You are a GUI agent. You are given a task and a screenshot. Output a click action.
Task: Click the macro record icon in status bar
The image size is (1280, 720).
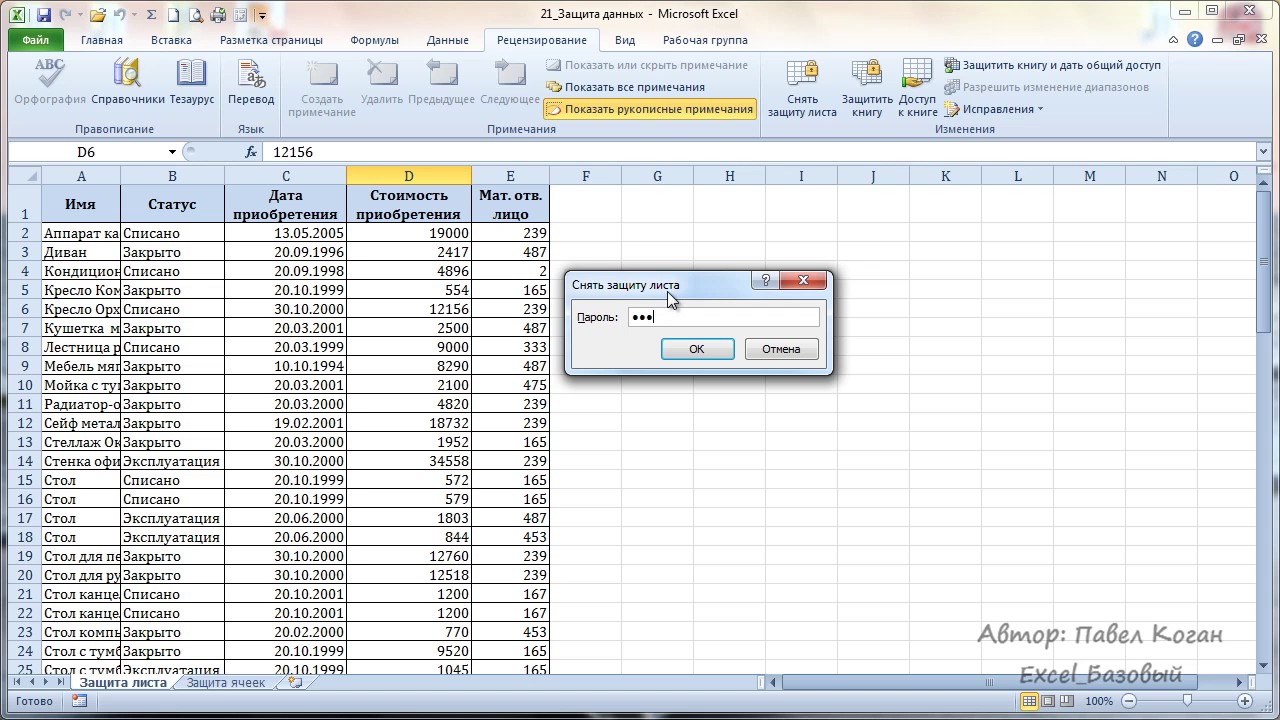pyautogui.click(x=79, y=701)
